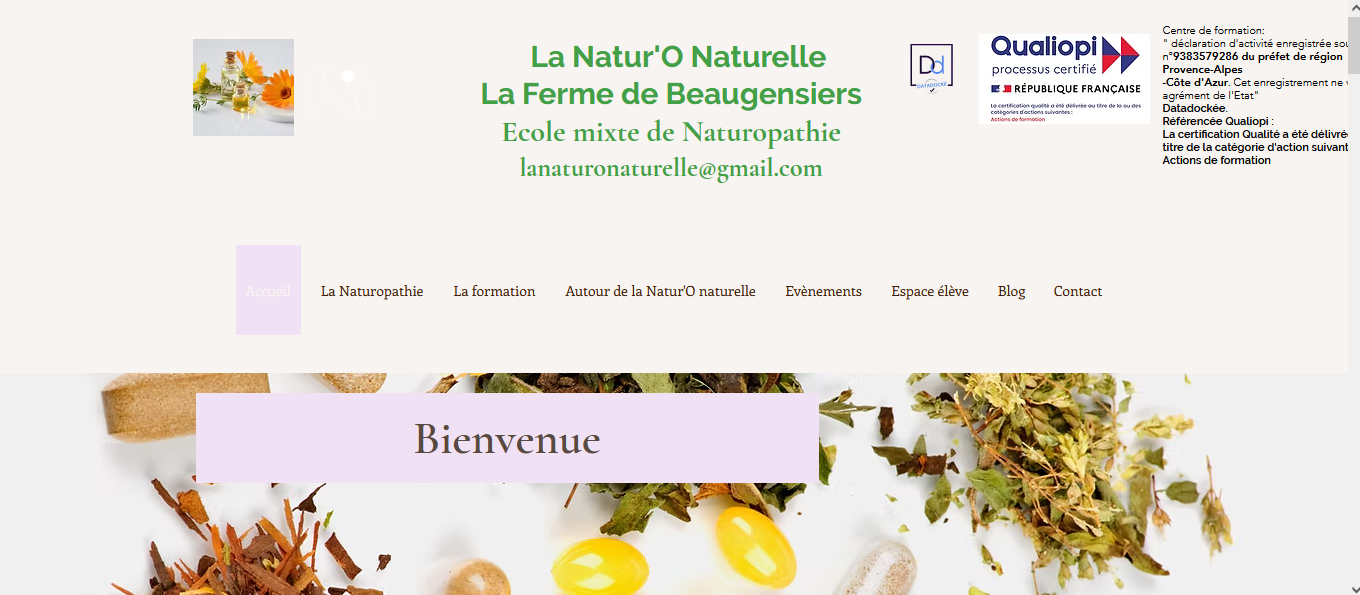Viewport: 1360px width, 595px height.
Task: Click the Centre de formation declaration text
Action: (1255, 95)
